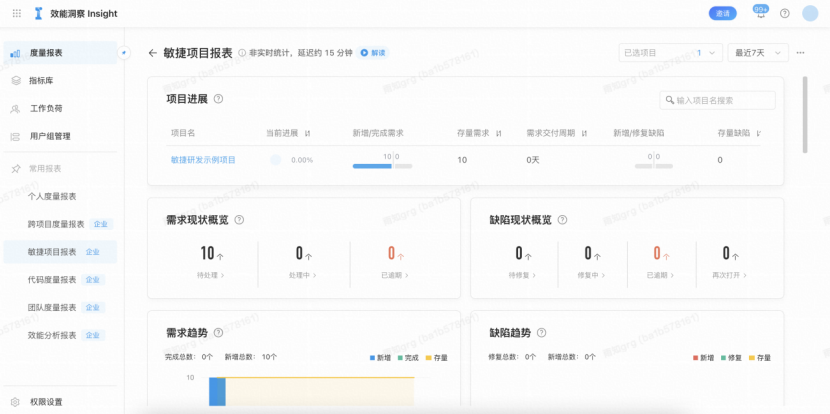Click the user avatar icon
Screen dimensions: 830x414
click(x=810, y=13)
